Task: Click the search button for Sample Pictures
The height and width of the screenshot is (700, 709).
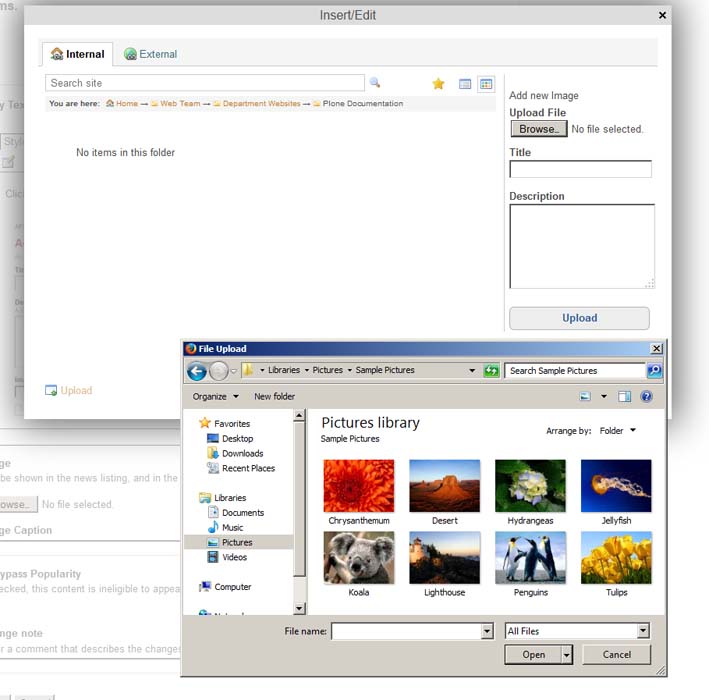Action: click(x=654, y=370)
